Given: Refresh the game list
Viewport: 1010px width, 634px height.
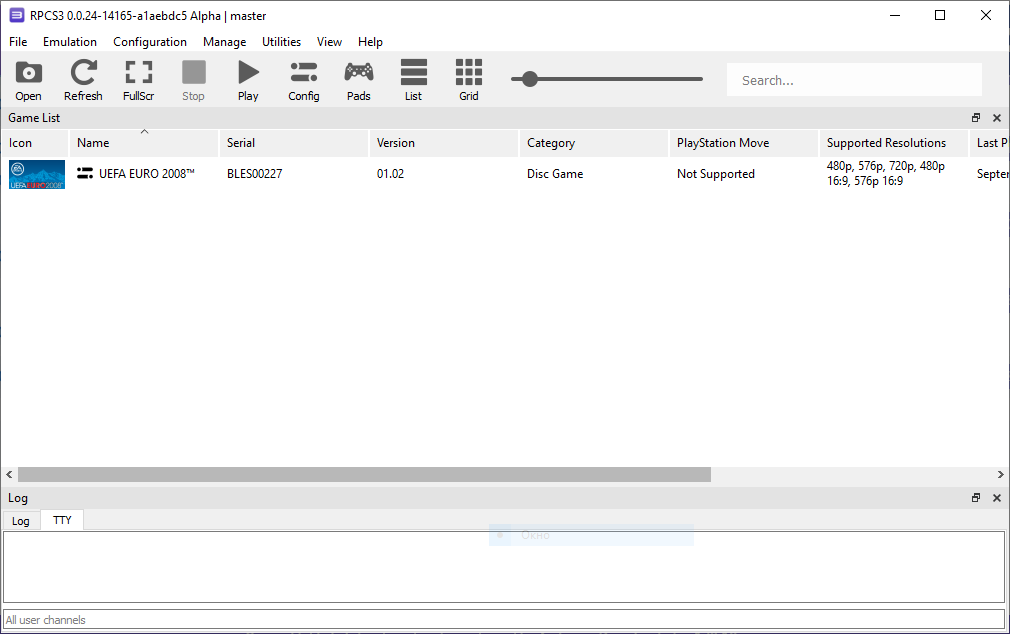Looking at the screenshot, I should [83, 80].
